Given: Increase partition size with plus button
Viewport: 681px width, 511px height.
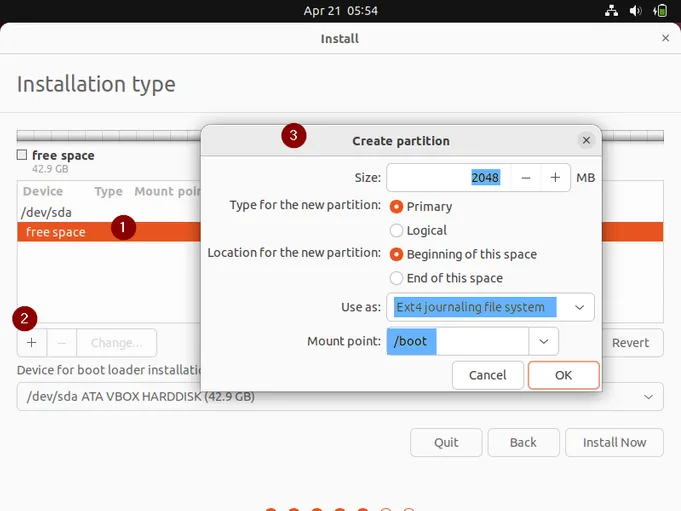Looking at the screenshot, I should point(555,178).
